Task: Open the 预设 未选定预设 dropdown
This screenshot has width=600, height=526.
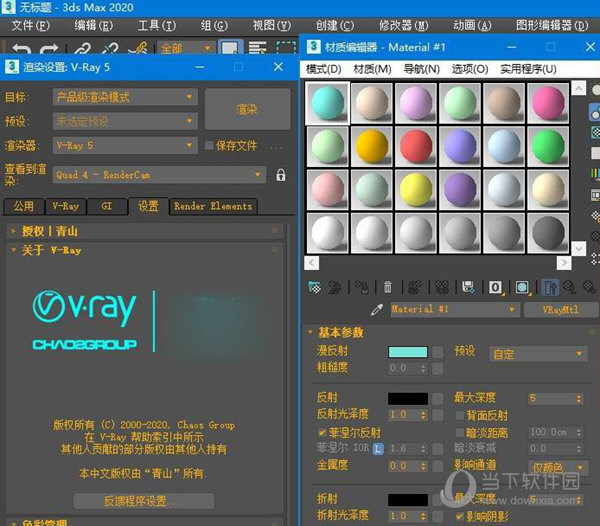Action: (x=125, y=121)
